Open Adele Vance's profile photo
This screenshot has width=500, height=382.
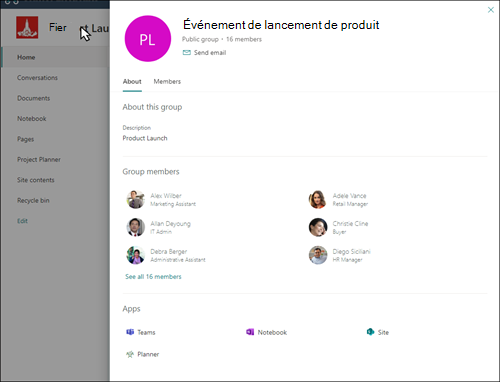pyautogui.click(x=318, y=199)
